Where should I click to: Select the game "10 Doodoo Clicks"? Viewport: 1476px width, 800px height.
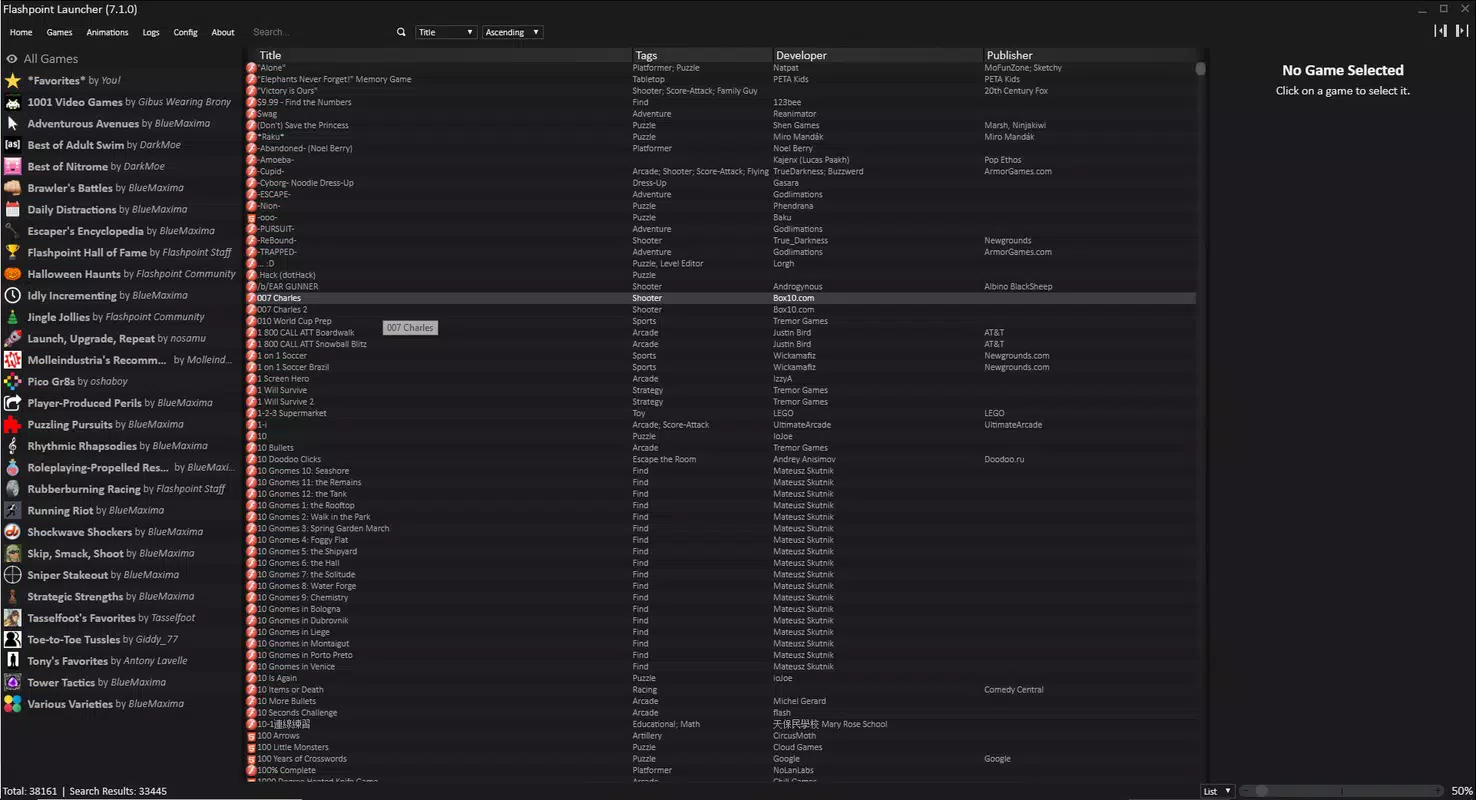click(x=720, y=460)
